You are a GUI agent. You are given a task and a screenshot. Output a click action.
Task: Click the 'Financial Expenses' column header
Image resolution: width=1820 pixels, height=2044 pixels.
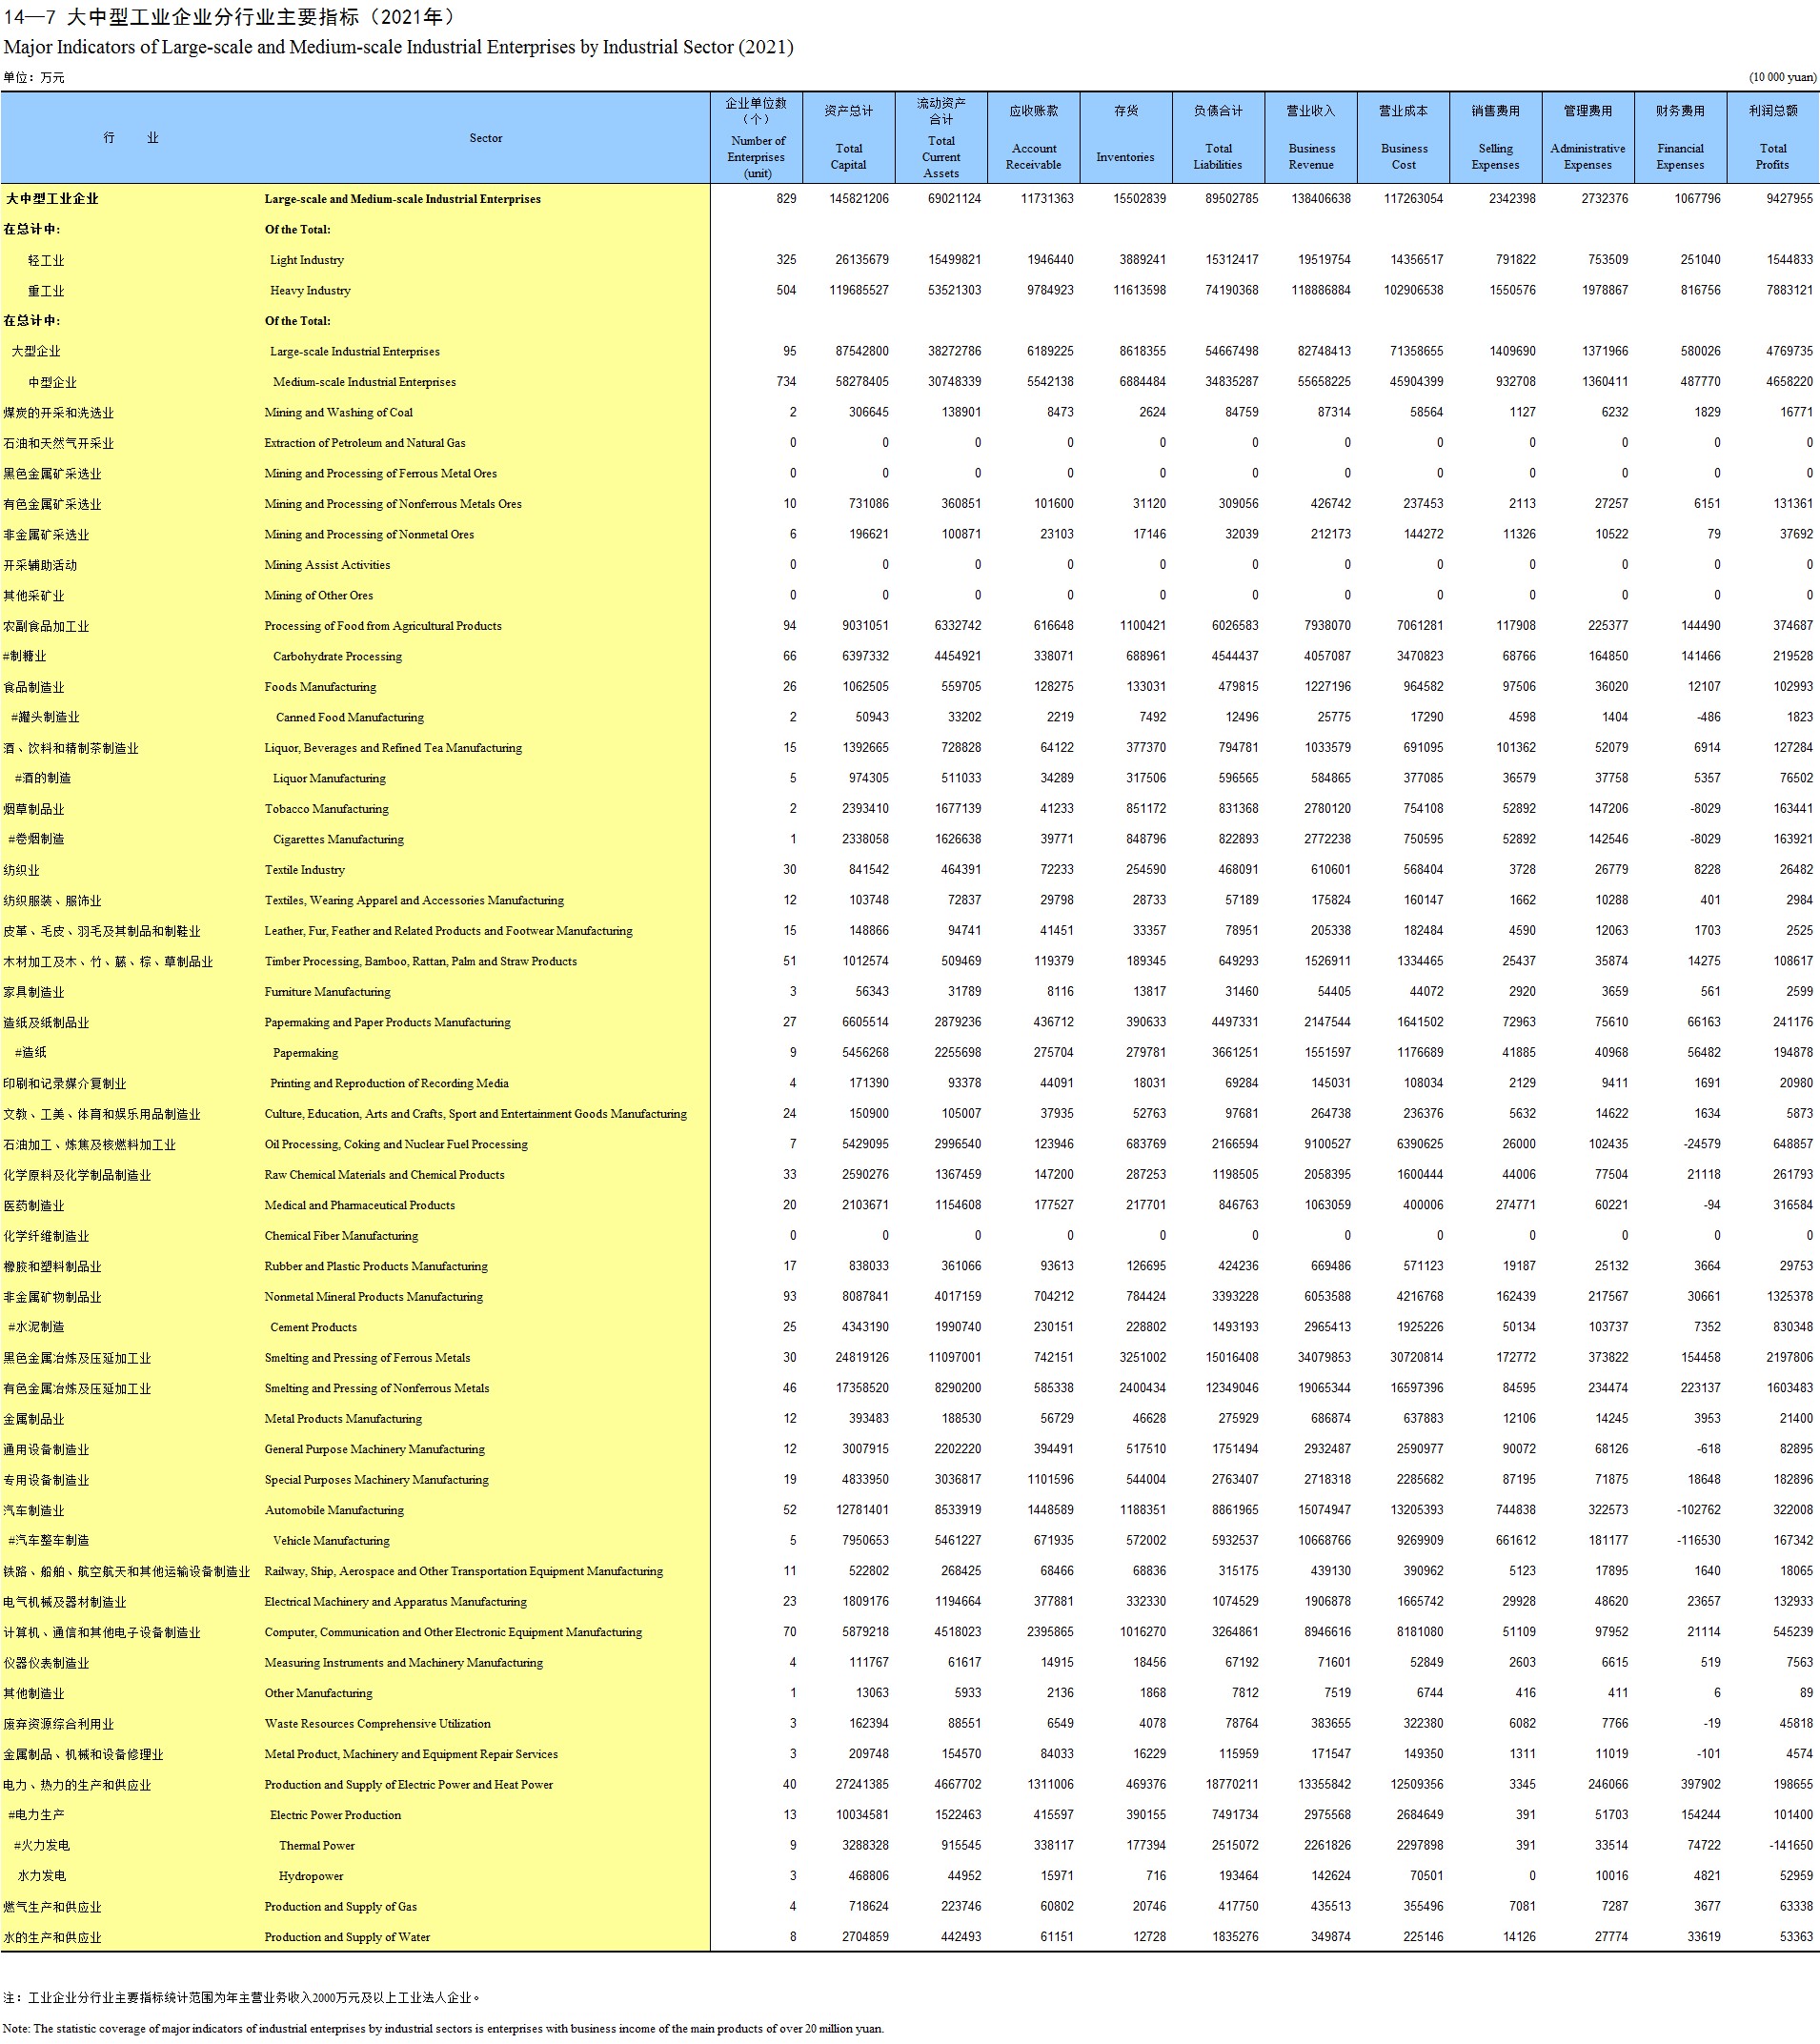[1680, 138]
